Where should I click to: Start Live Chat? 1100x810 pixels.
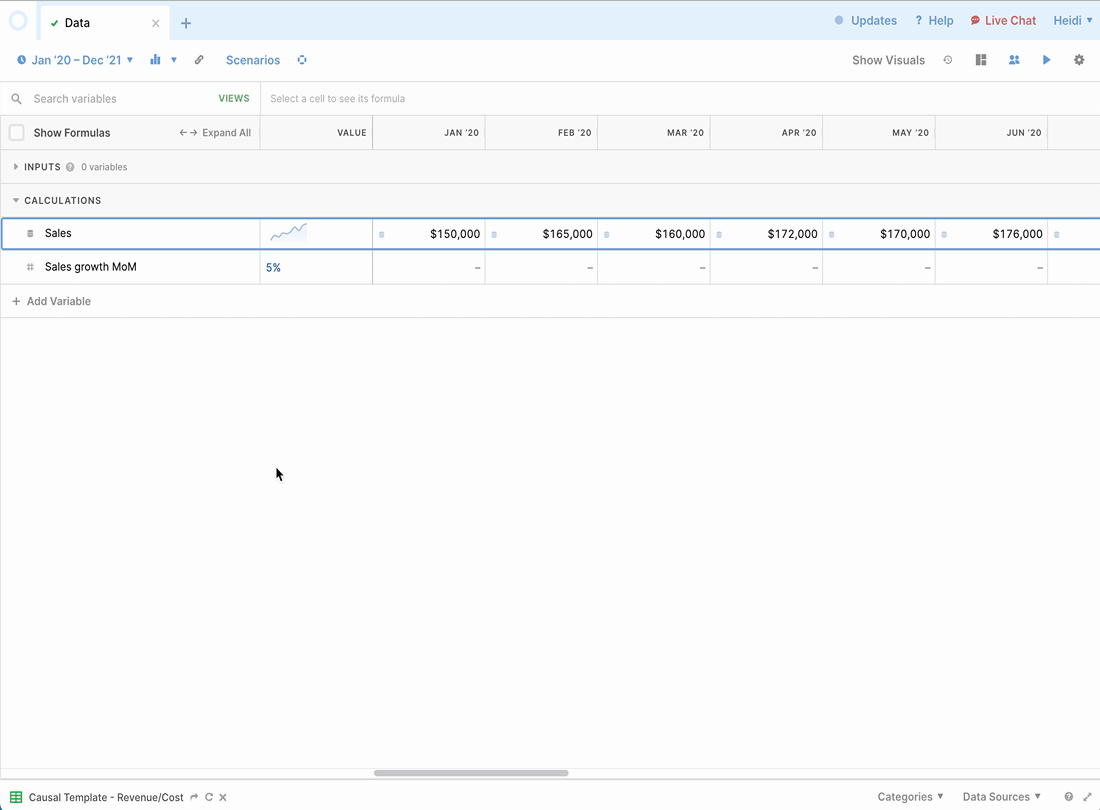coord(1003,20)
